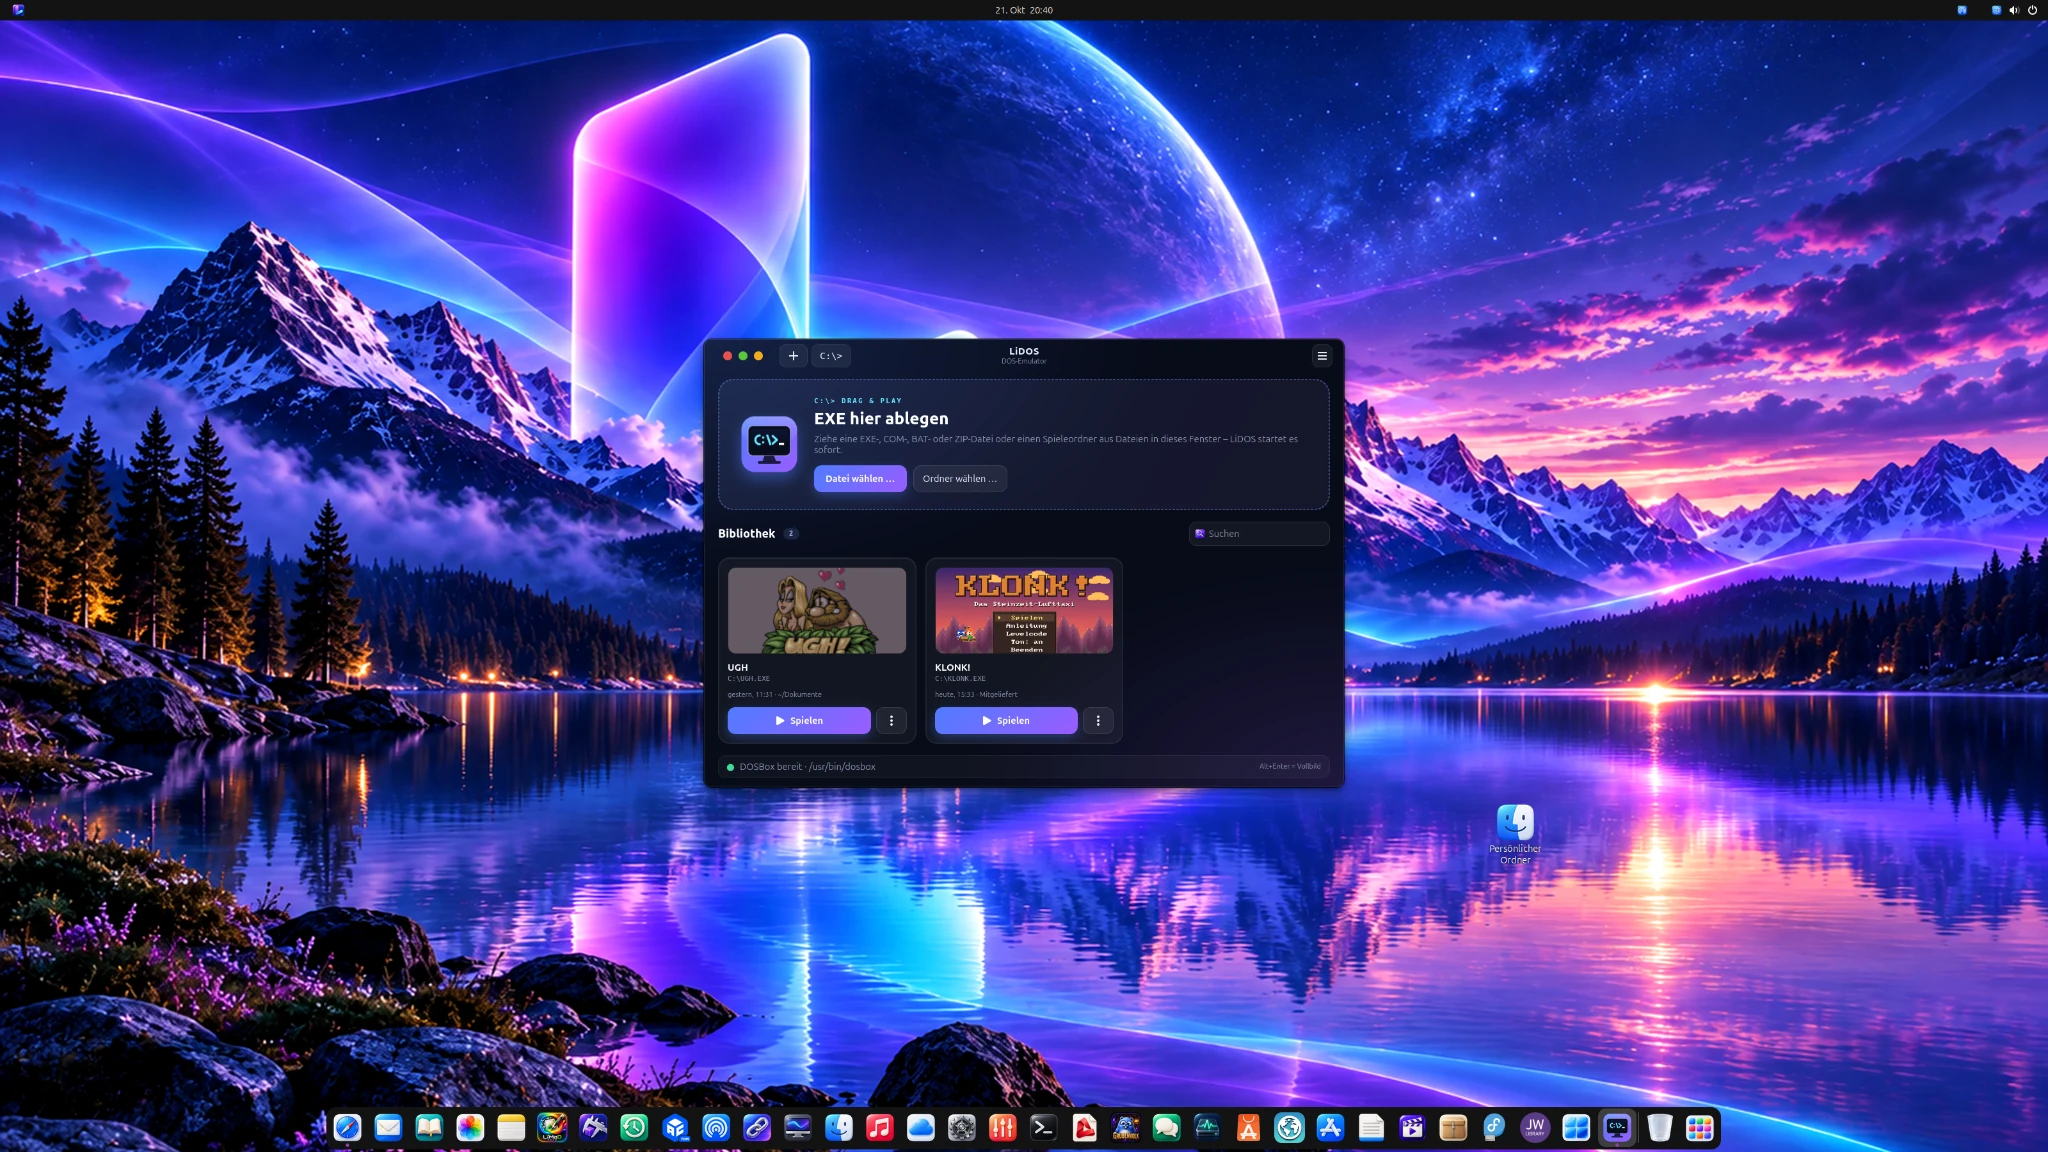Play UGH with its Spielen button
This screenshot has width=2048, height=1152.
tap(799, 721)
